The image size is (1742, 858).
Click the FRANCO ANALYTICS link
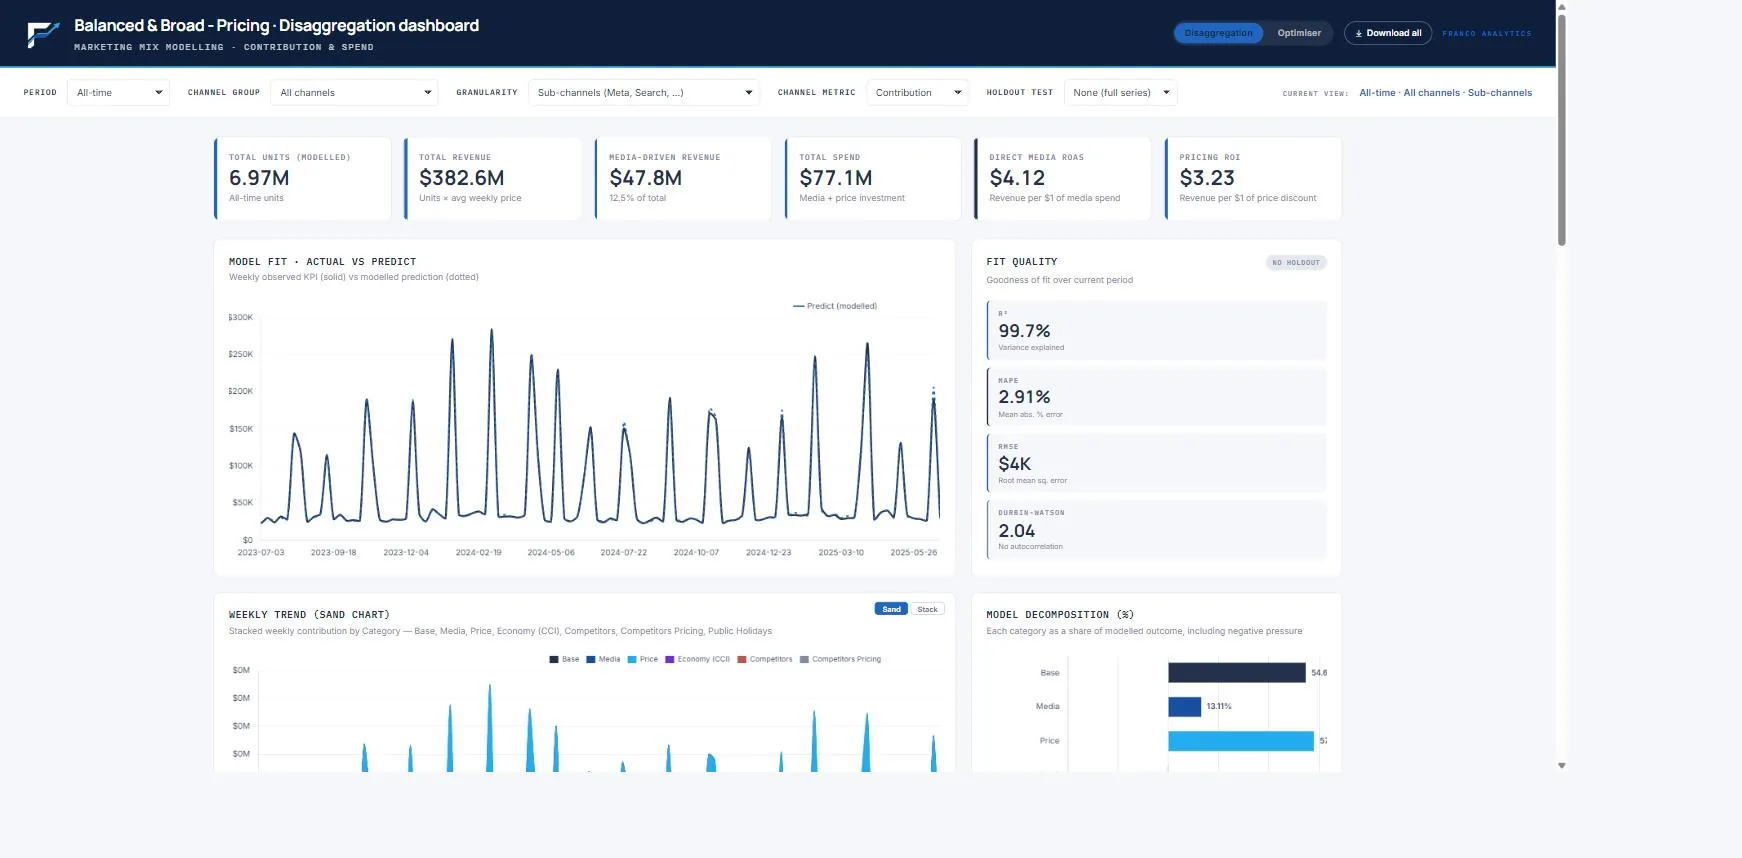[1486, 34]
